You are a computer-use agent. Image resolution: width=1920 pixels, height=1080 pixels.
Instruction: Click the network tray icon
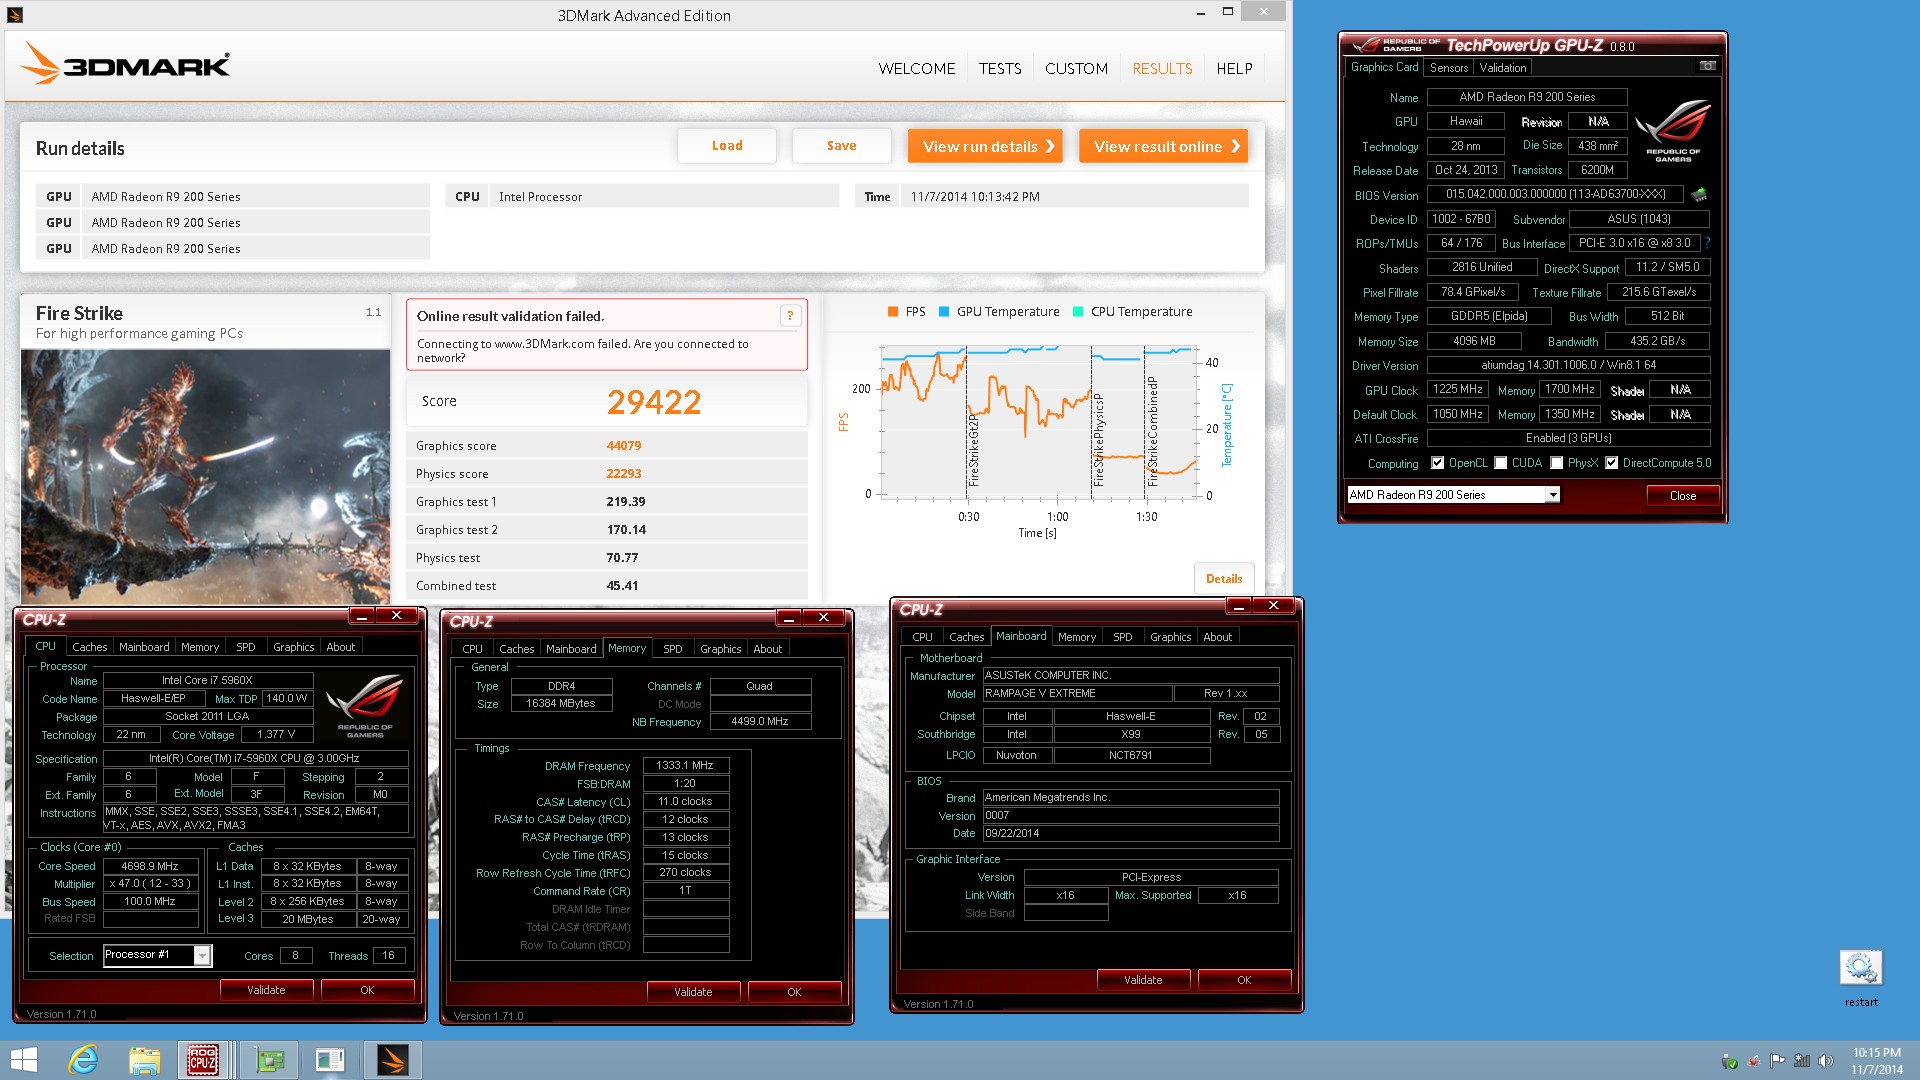[1802, 1061]
